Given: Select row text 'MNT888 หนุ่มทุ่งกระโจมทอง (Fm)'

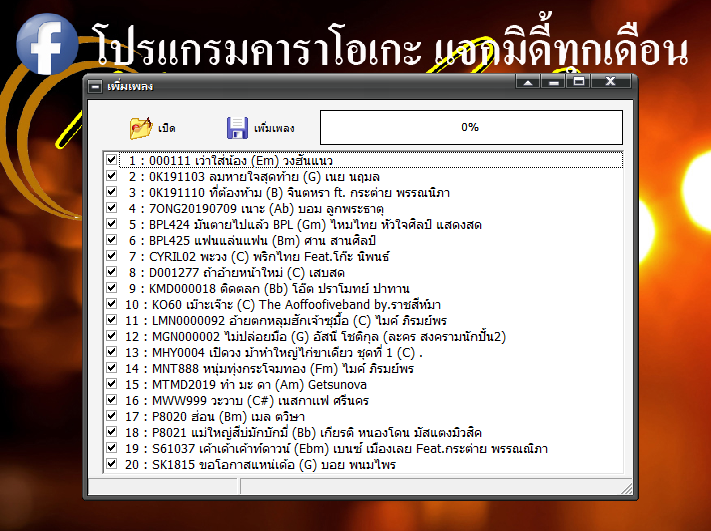Looking at the screenshot, I should (x=245, y=368).
